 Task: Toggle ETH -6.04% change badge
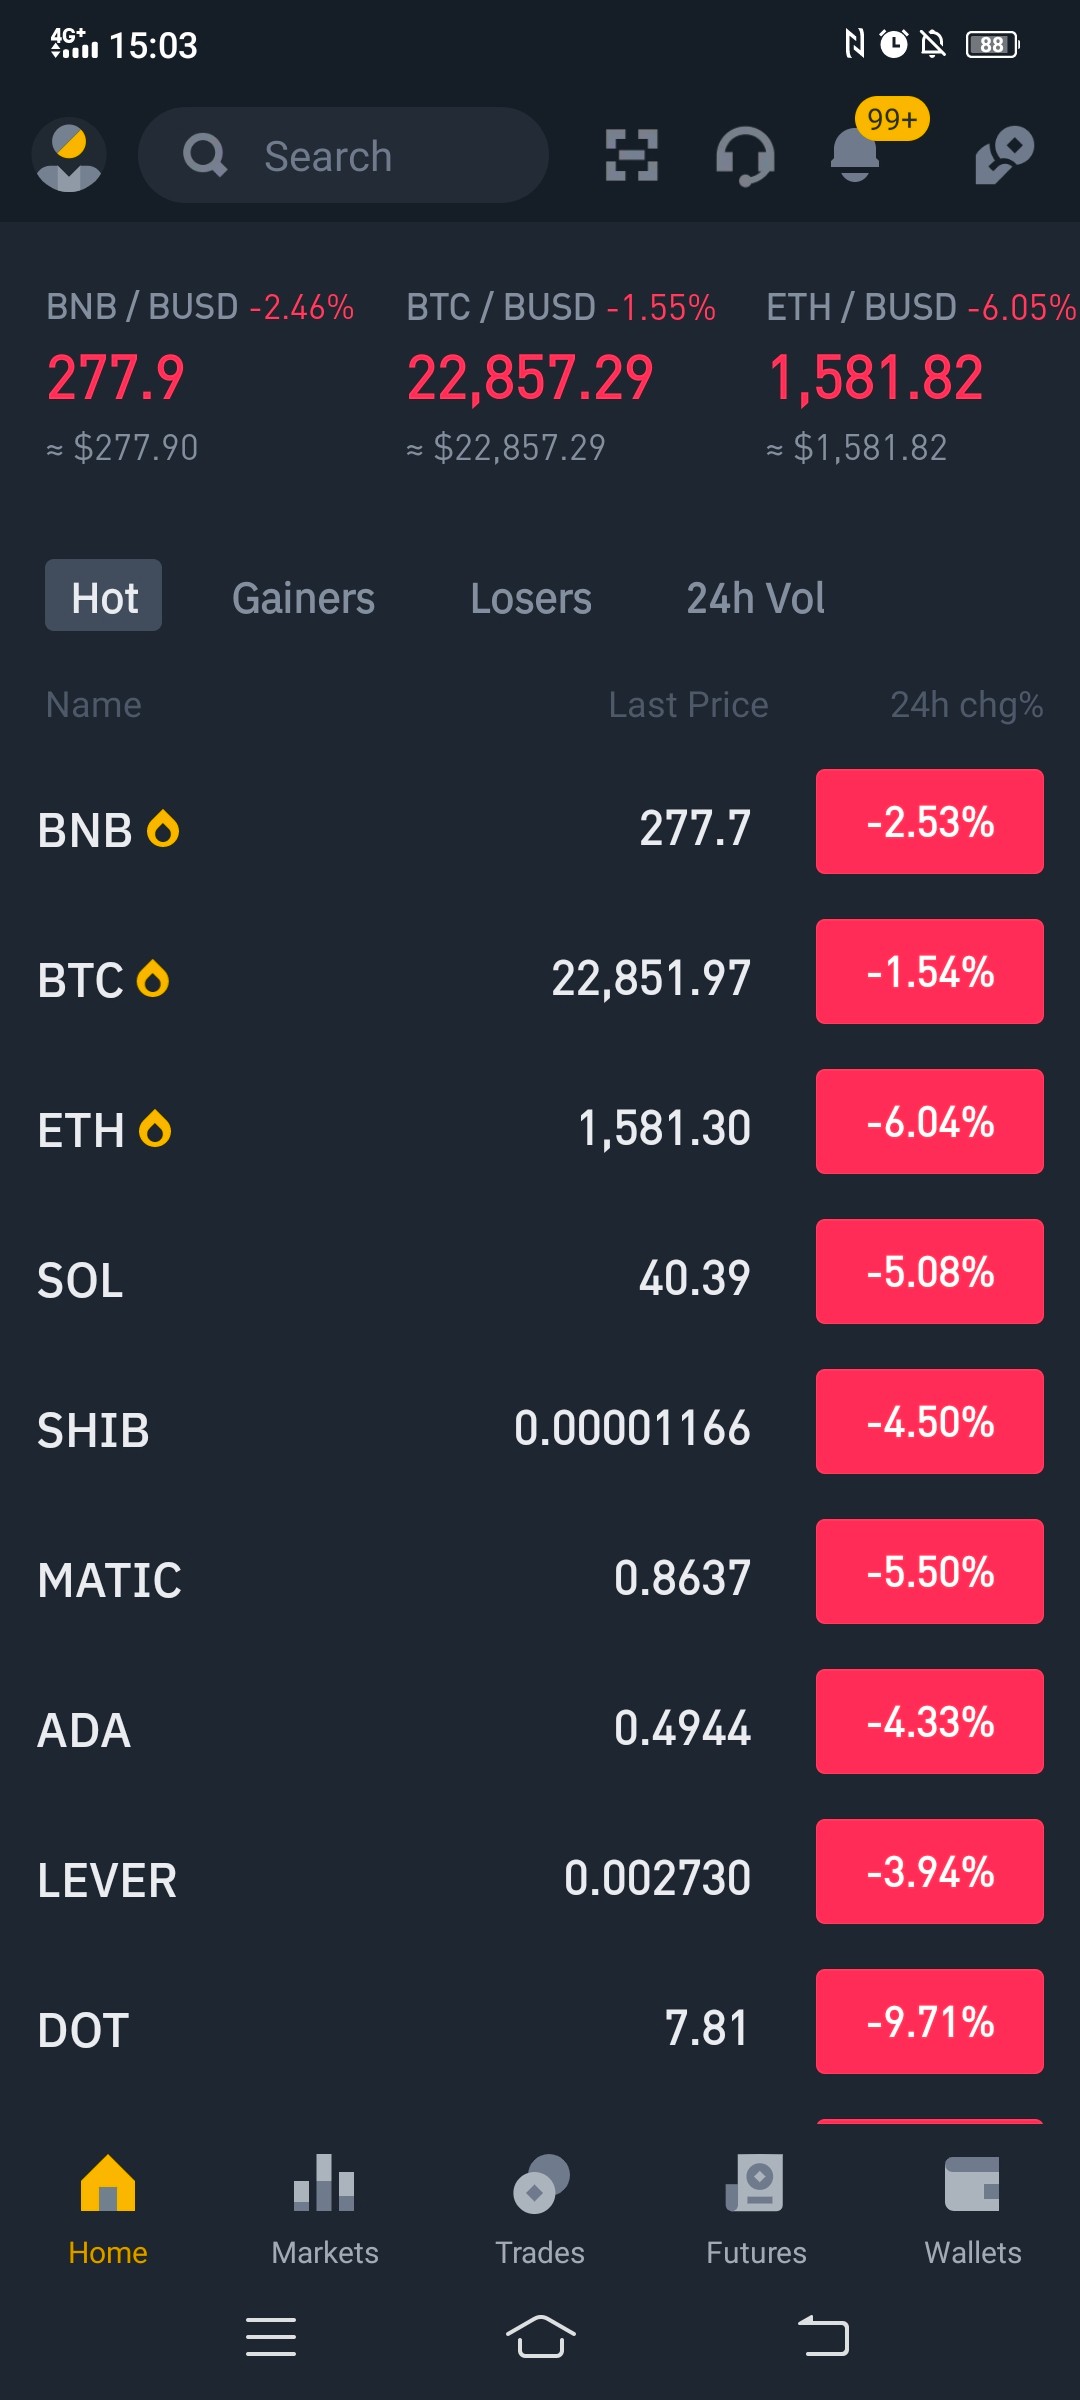click(930, 1121)
